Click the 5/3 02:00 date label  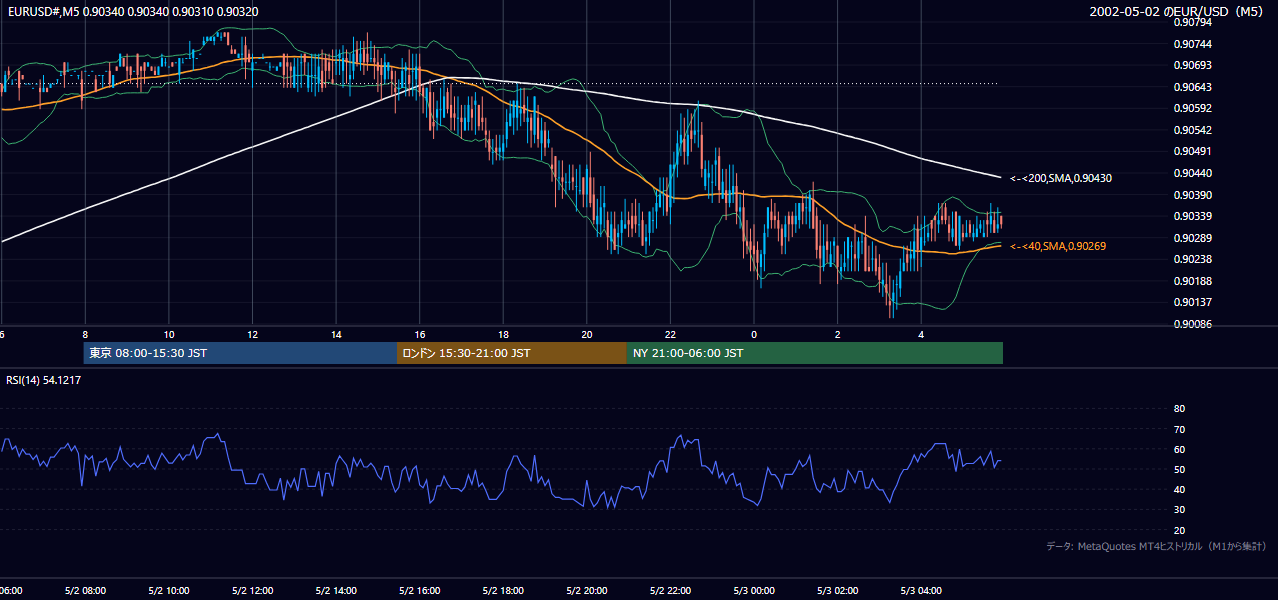(x=838, y=591)
